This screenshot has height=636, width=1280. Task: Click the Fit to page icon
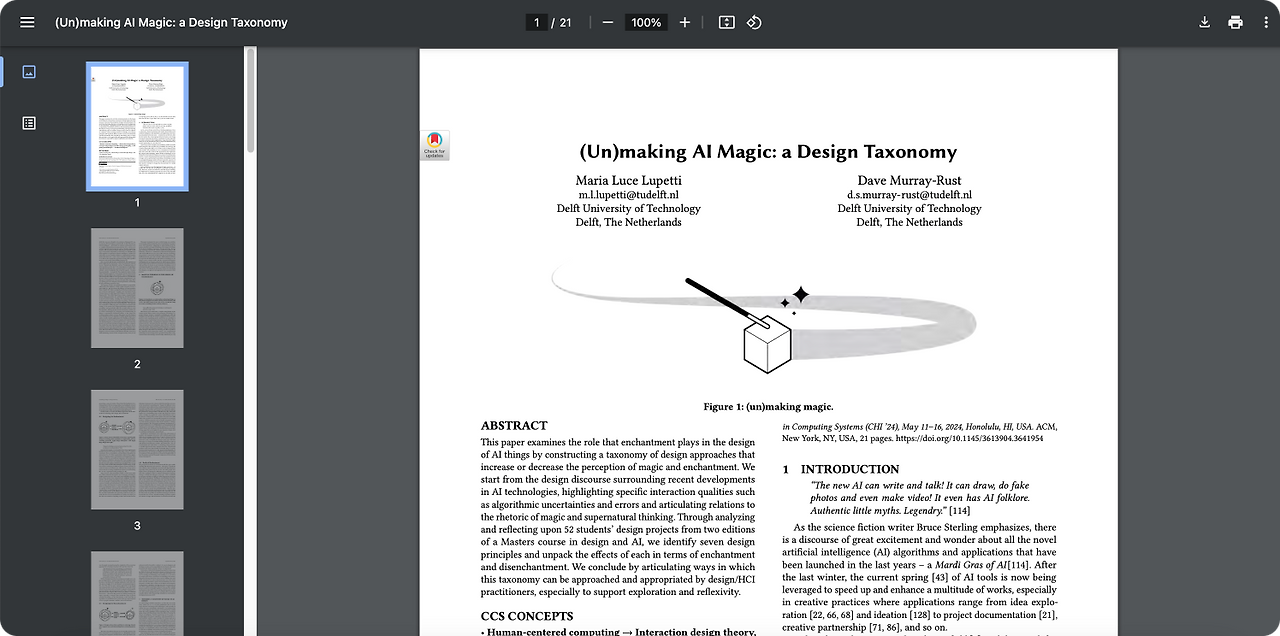[x=727, y=22]
